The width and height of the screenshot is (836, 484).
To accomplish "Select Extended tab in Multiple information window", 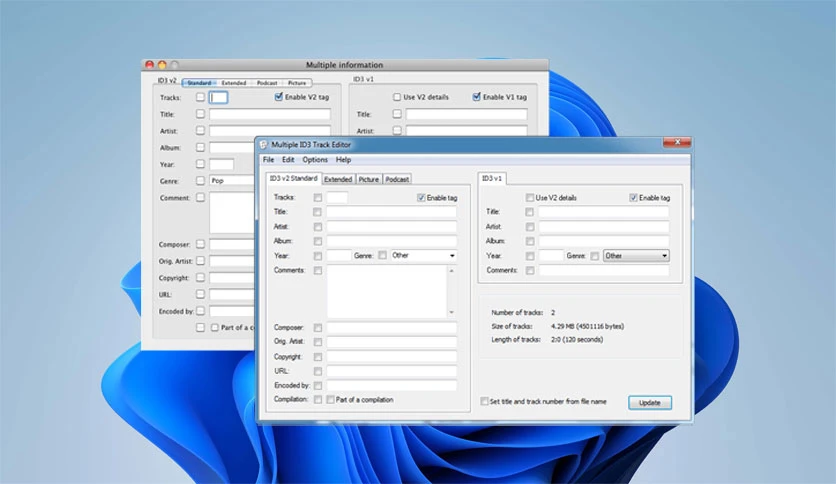I will coord(234,83).
